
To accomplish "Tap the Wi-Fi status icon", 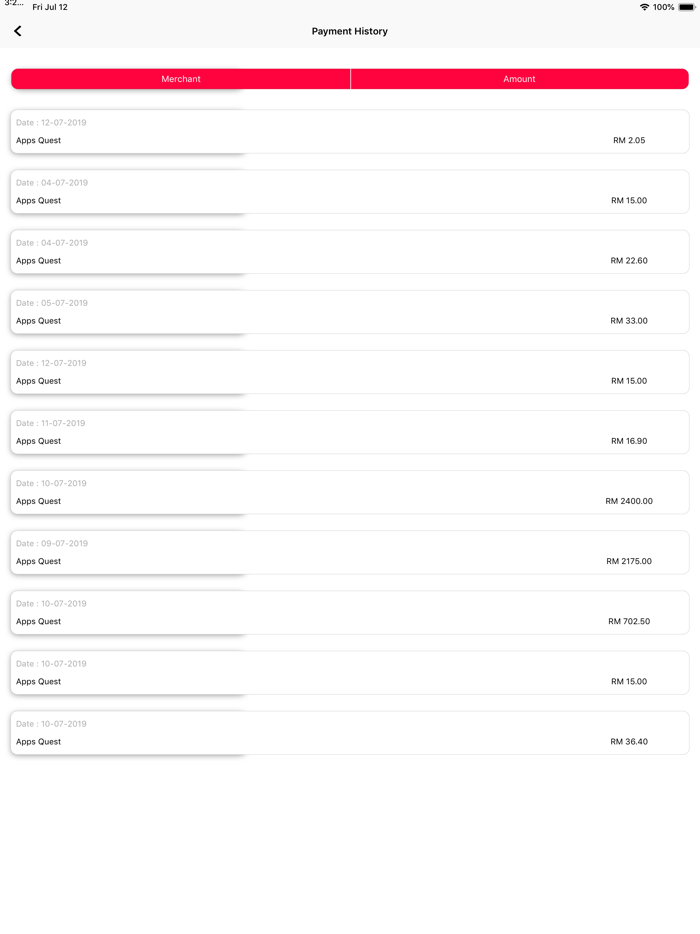I will point(644,7).
